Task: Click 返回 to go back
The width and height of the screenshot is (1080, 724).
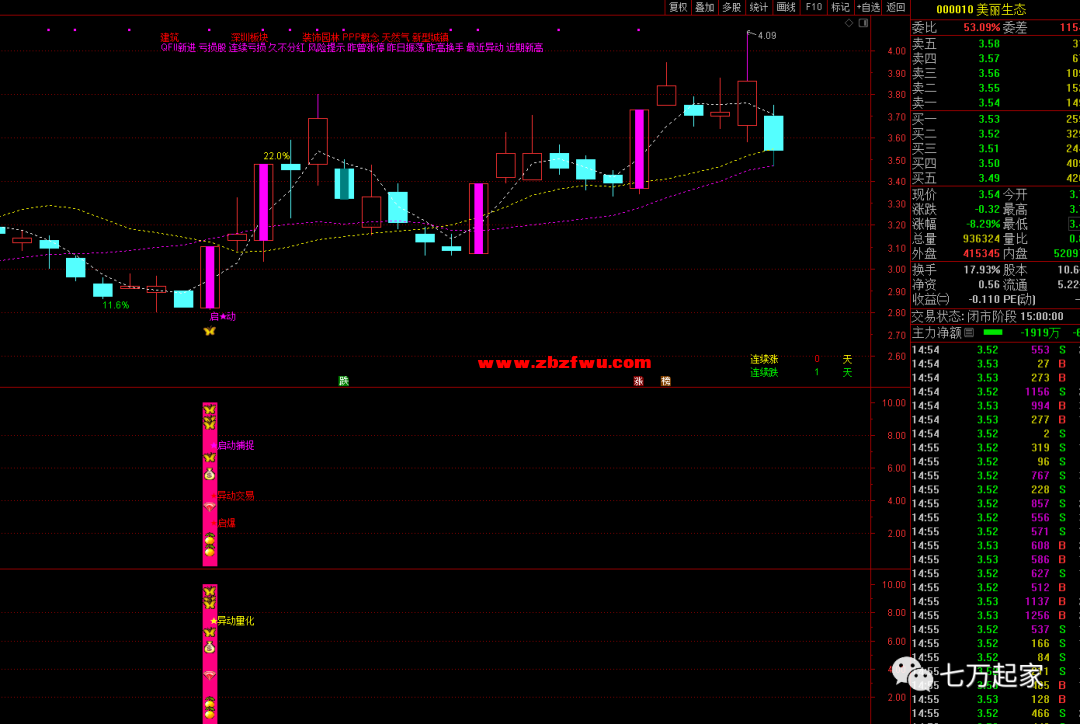Action: pyautogui.click(x=896, y=7)
